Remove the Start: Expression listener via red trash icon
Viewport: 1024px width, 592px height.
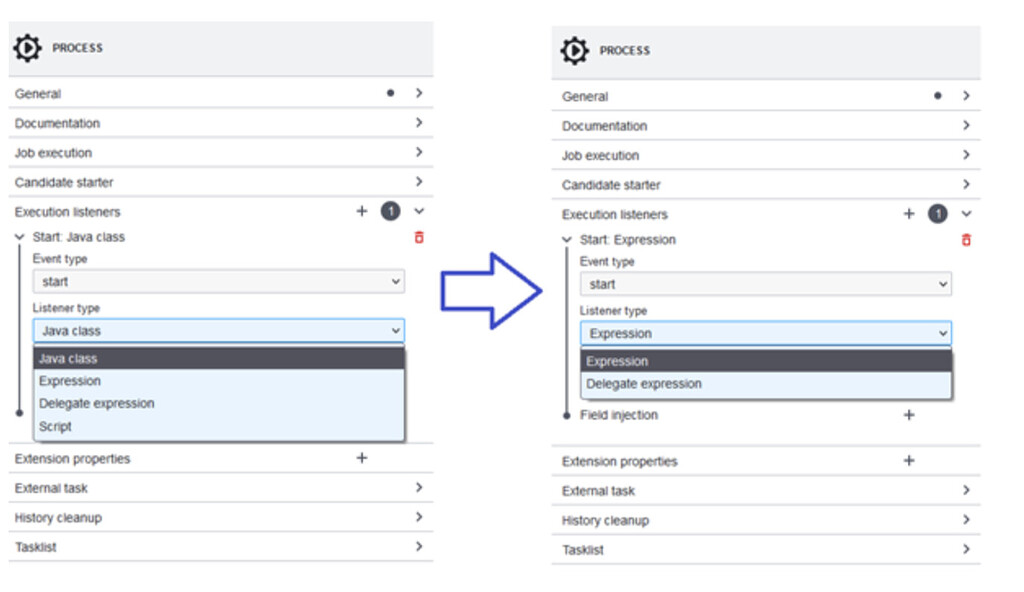(x=965, y=240)
